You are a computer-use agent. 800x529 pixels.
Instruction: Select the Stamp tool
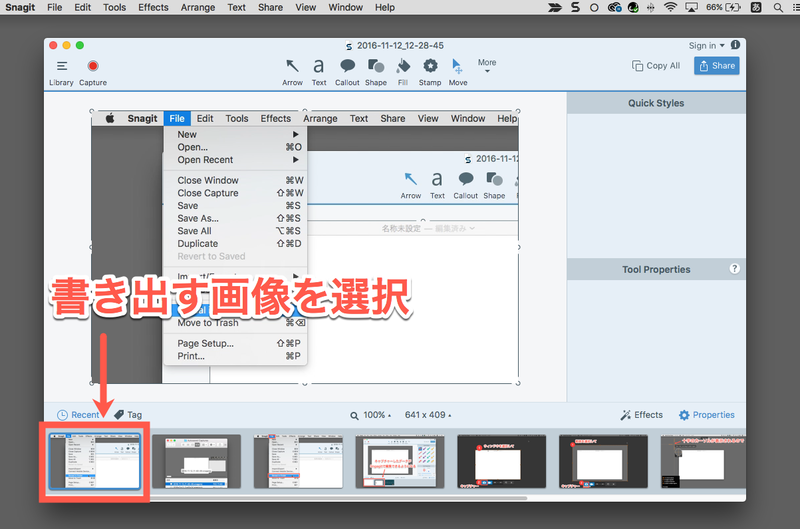pos(430,72)
